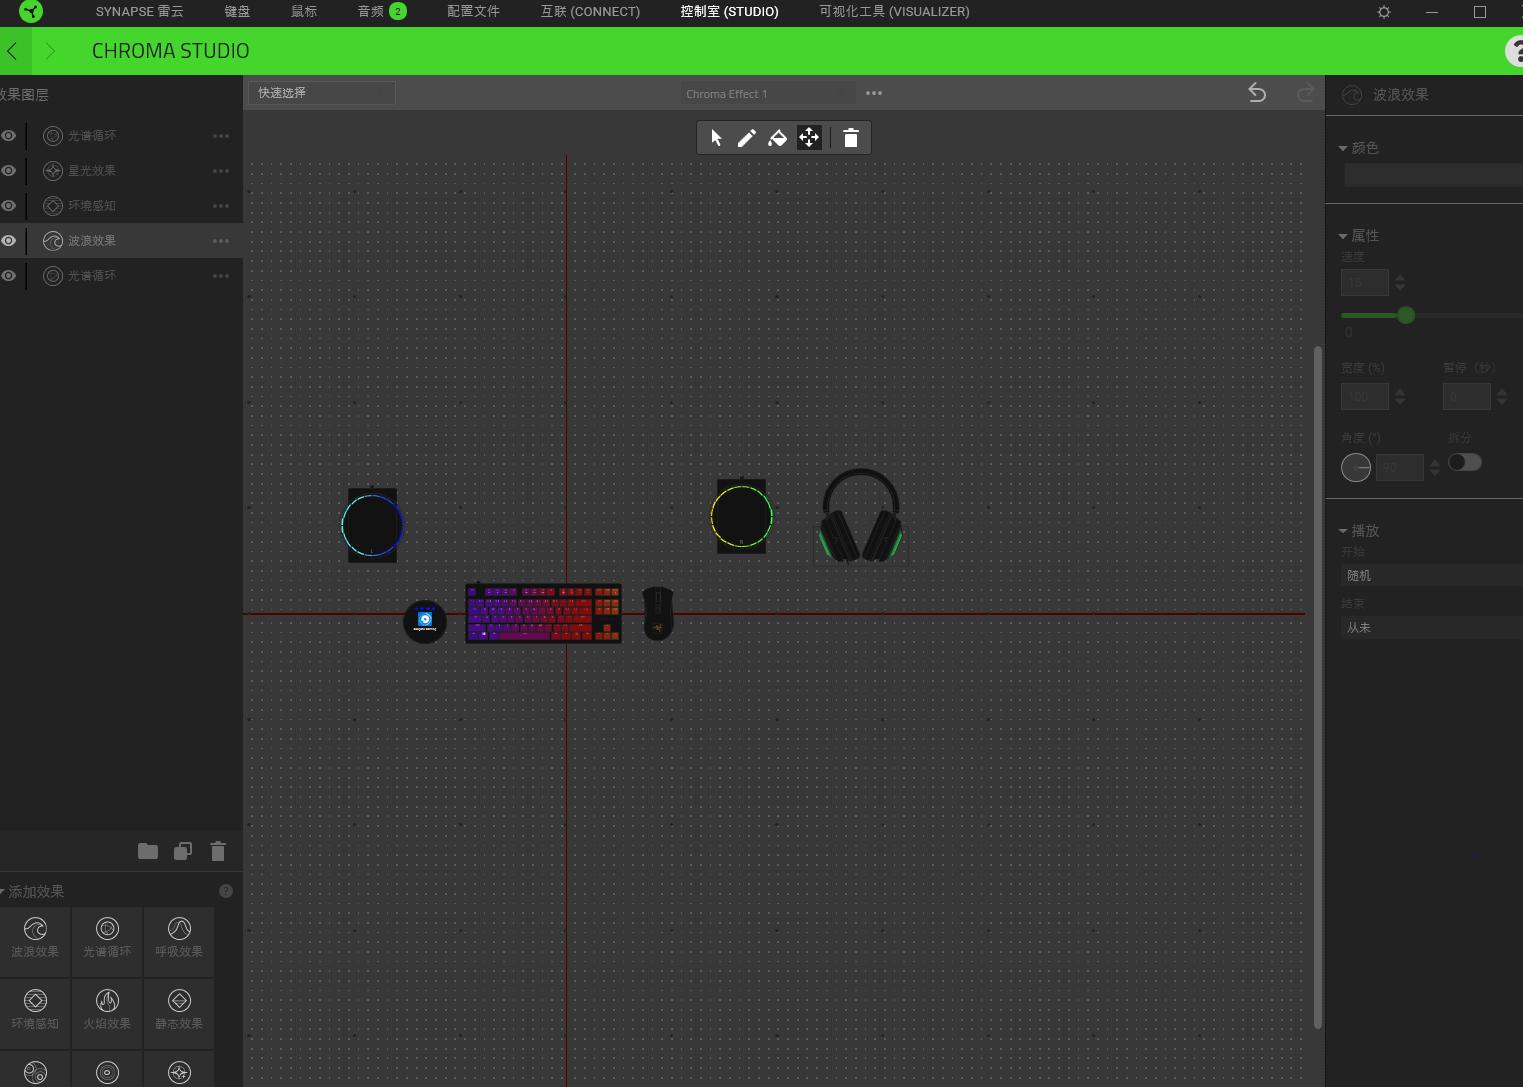Click the undo arrow icon
The height and width of the screenshot is (1087, 1523).
pos(1257,93)
